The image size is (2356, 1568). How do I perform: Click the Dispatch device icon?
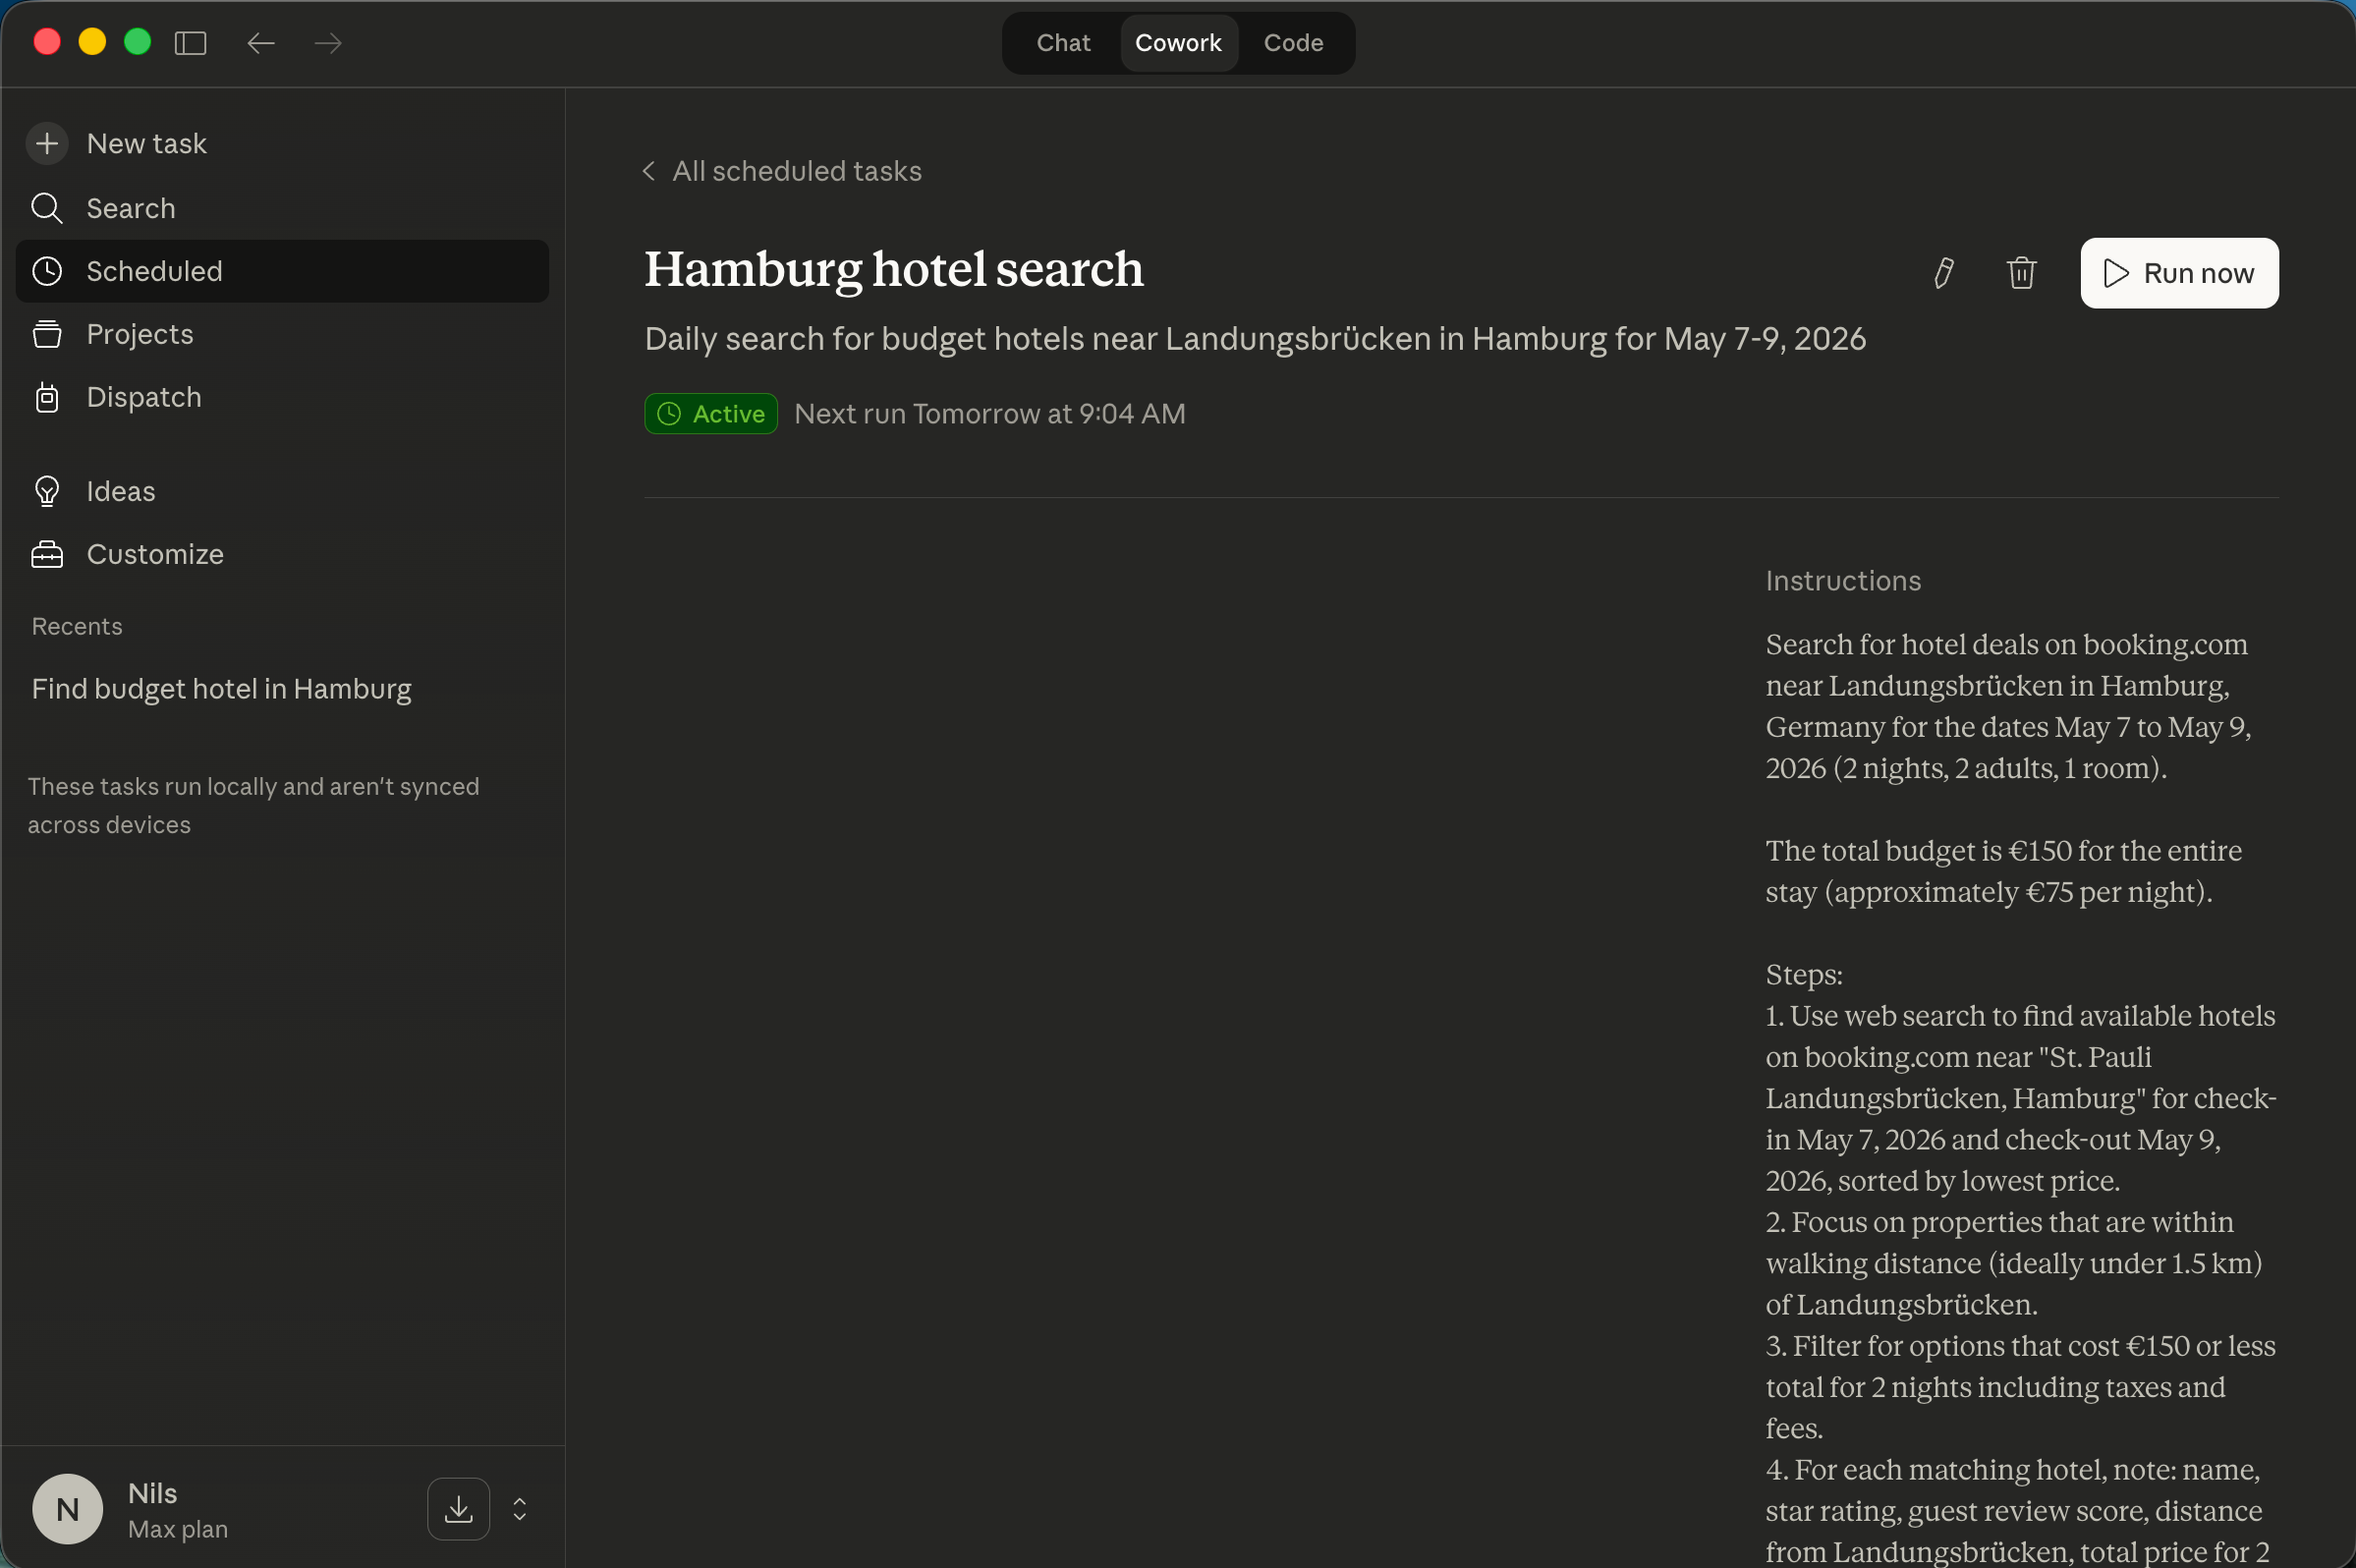coord(47,397)
